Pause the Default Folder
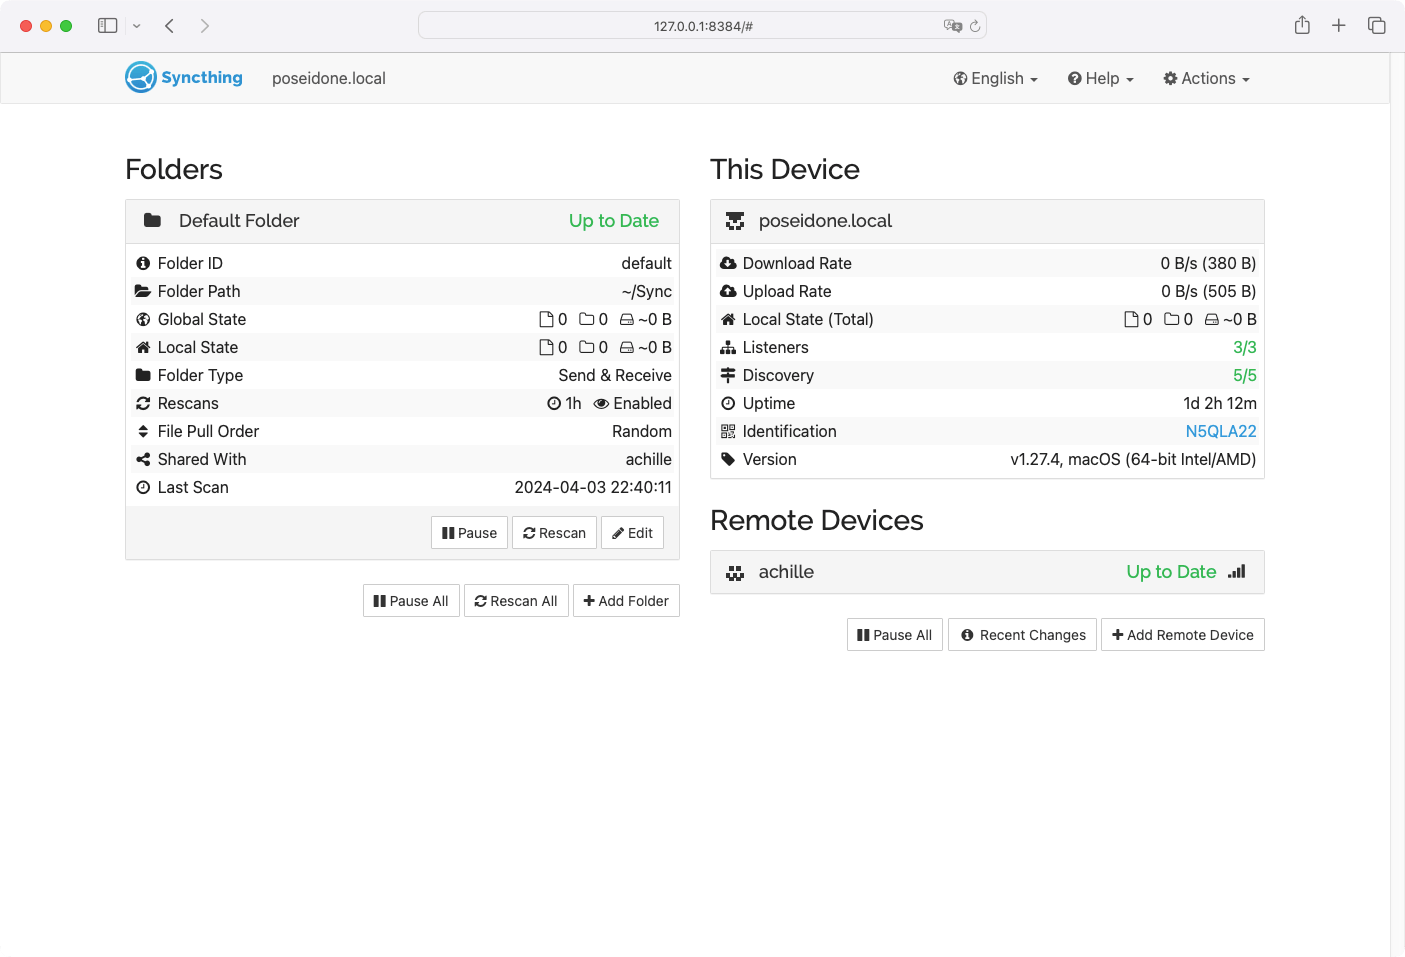The height and width of the screenshot is (957, 1405). point(470,533)
